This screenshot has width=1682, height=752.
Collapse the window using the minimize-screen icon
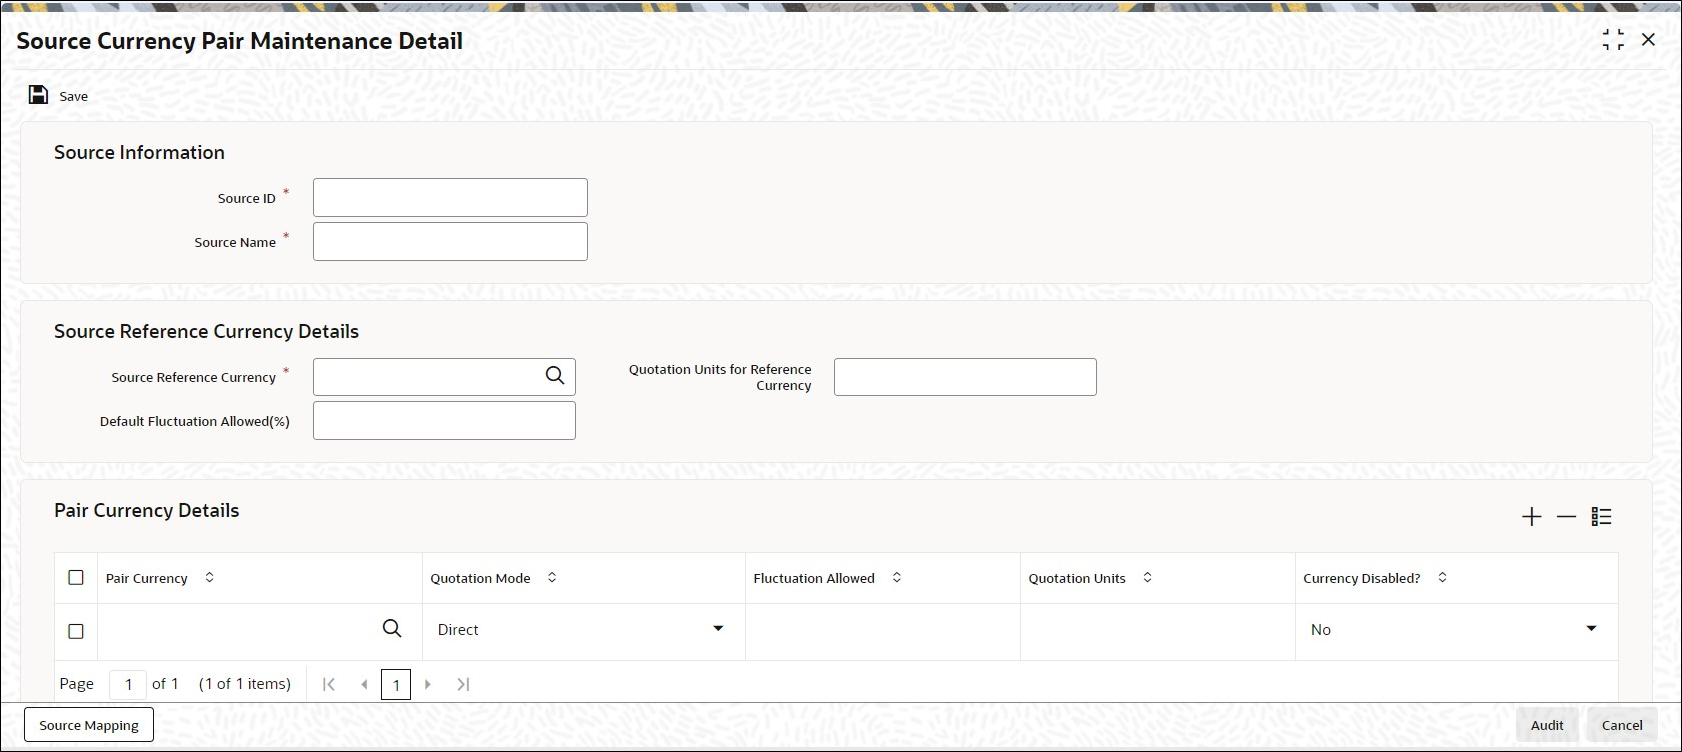(1613, 40)
